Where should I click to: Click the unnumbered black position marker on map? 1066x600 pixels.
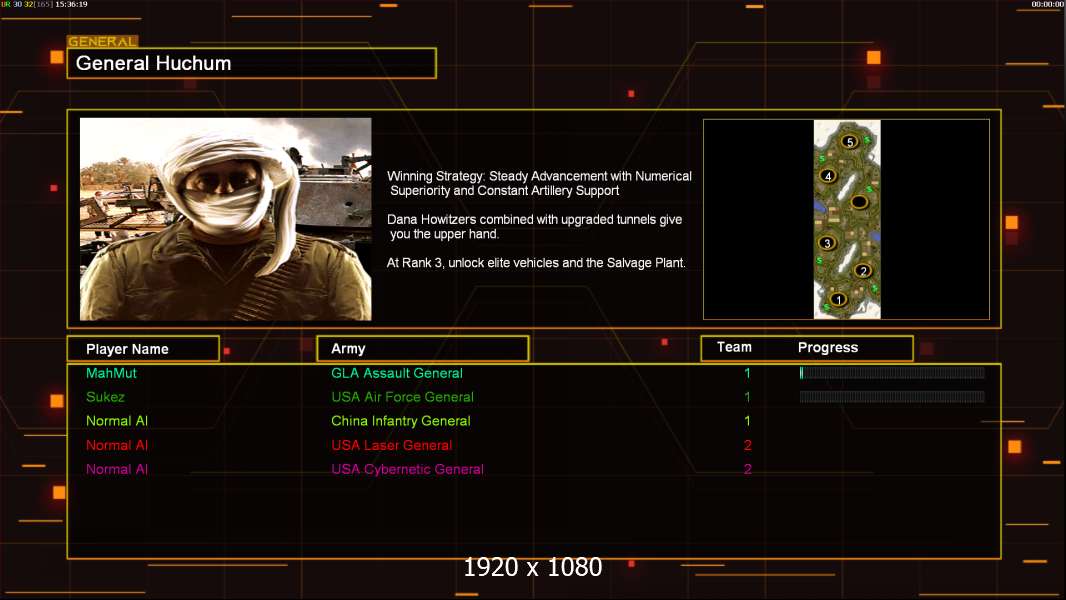tap(859, 202)
